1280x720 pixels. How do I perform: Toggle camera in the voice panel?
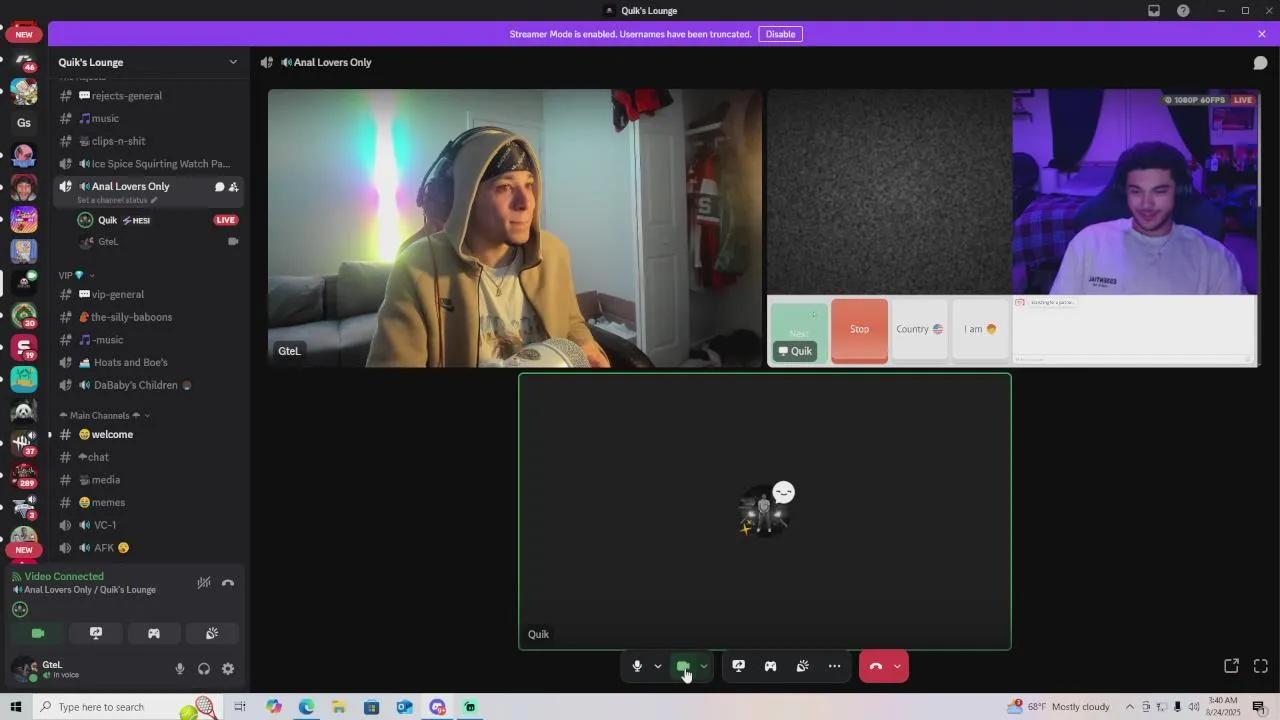(38, 633)
